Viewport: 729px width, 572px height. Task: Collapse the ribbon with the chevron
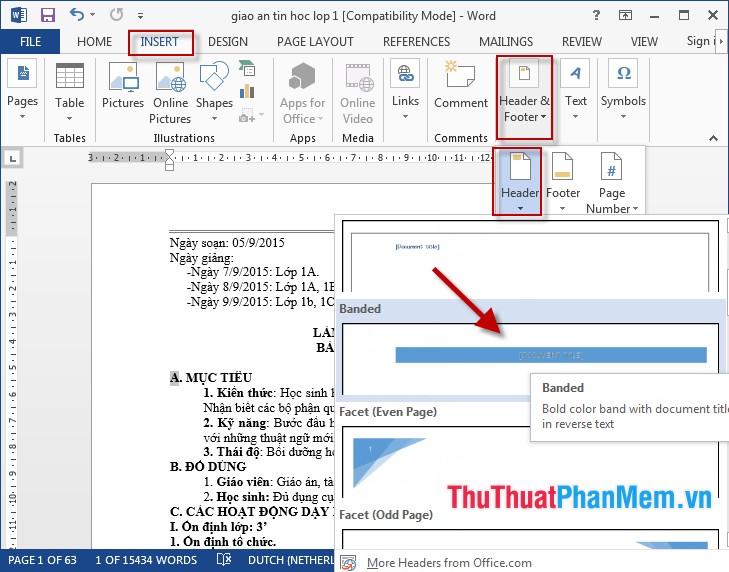(713, 138)
